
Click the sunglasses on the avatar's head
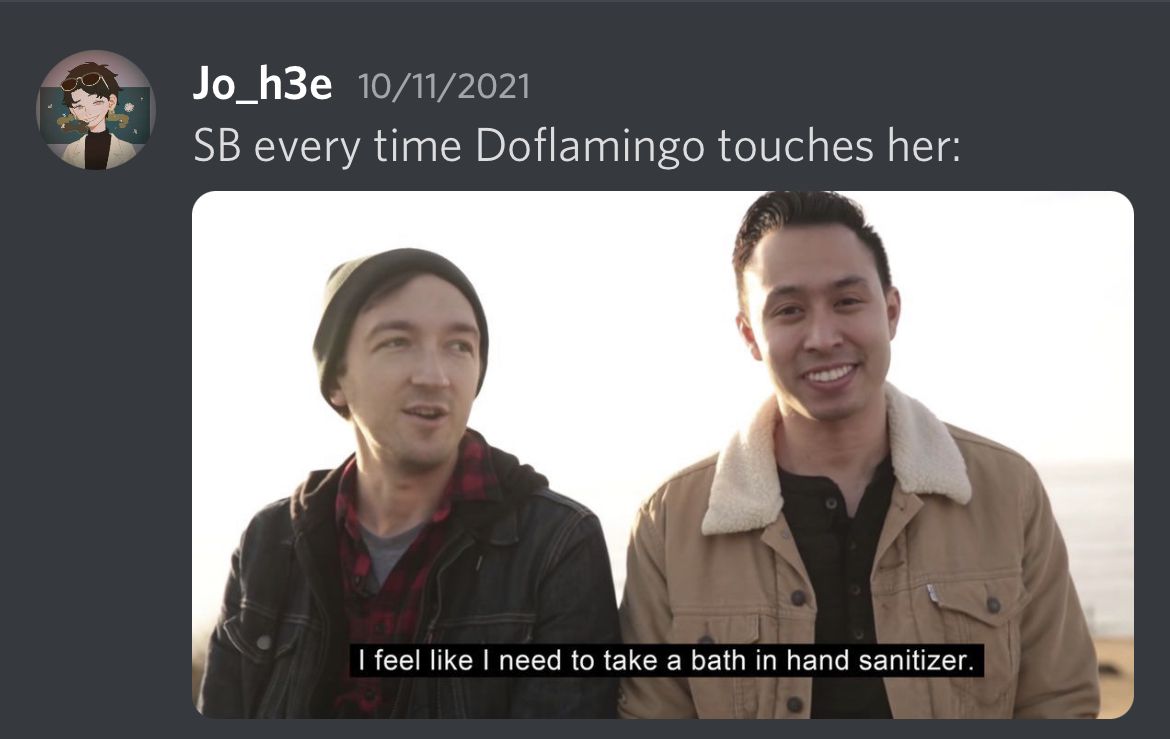pos(84,80)
